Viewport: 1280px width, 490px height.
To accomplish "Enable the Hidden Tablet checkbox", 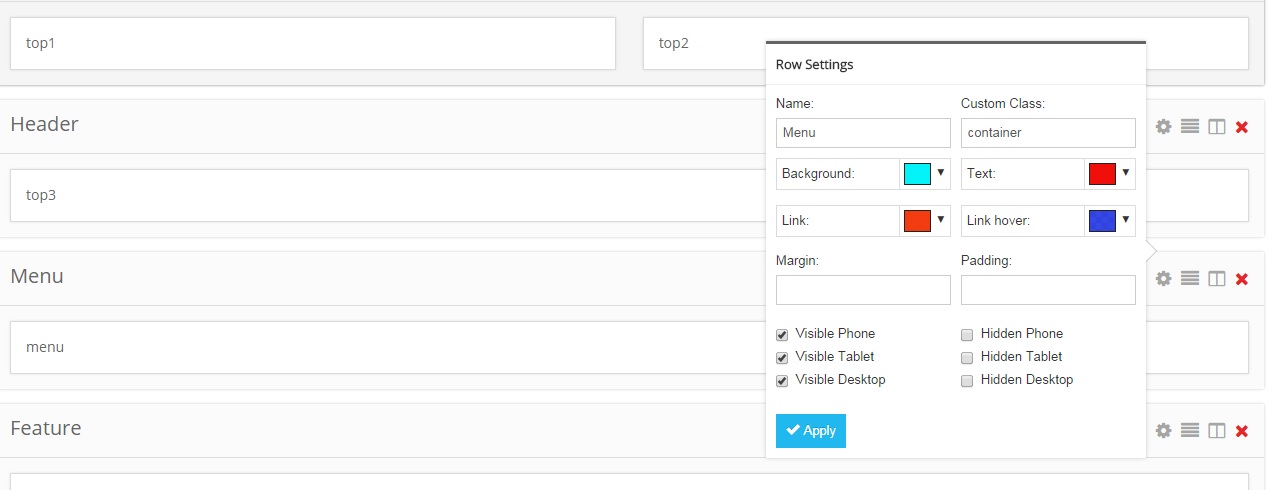I will (x=967, y=358).
